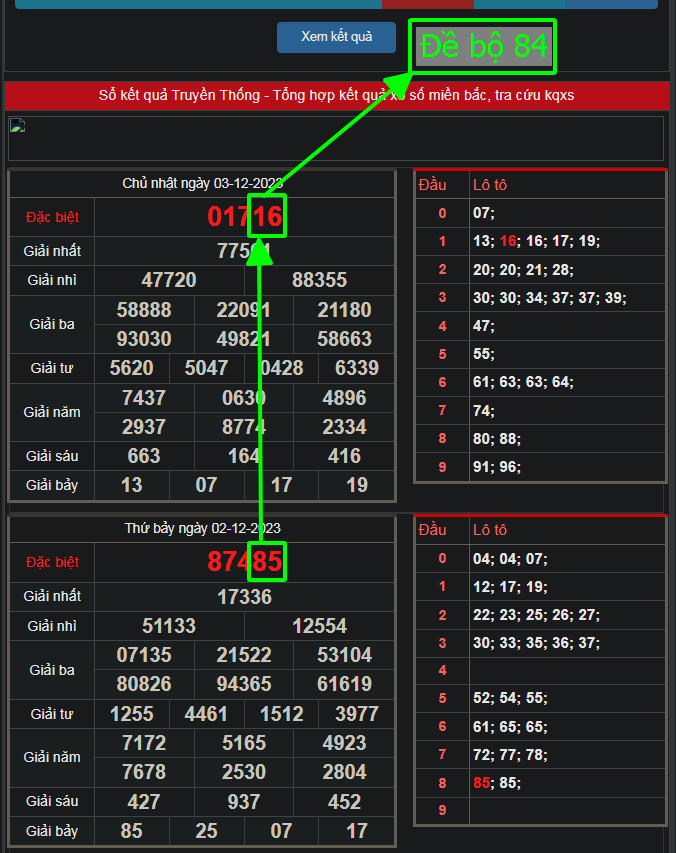The width and height of the screenshot is (676, 853).
Task: Open the red Sổ kết quả Truyền Thống banner
Action: click(336, 96)
